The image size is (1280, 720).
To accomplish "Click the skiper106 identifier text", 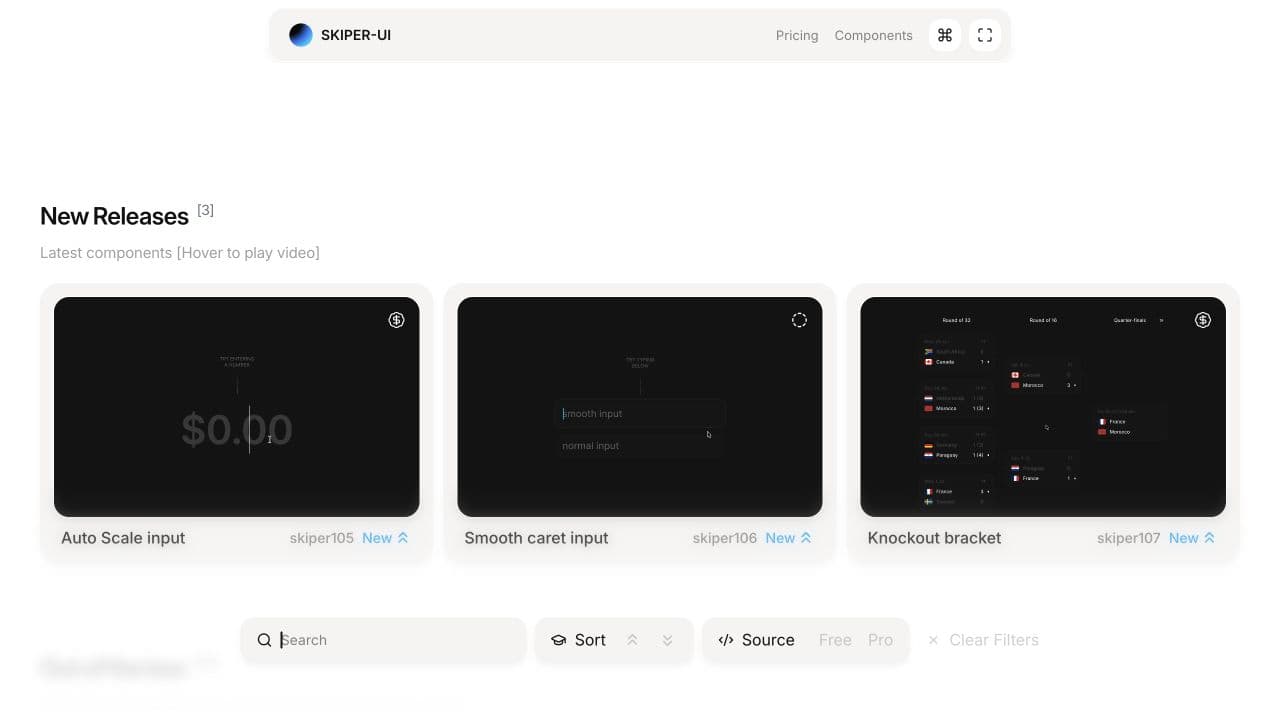I will point(725,538).
